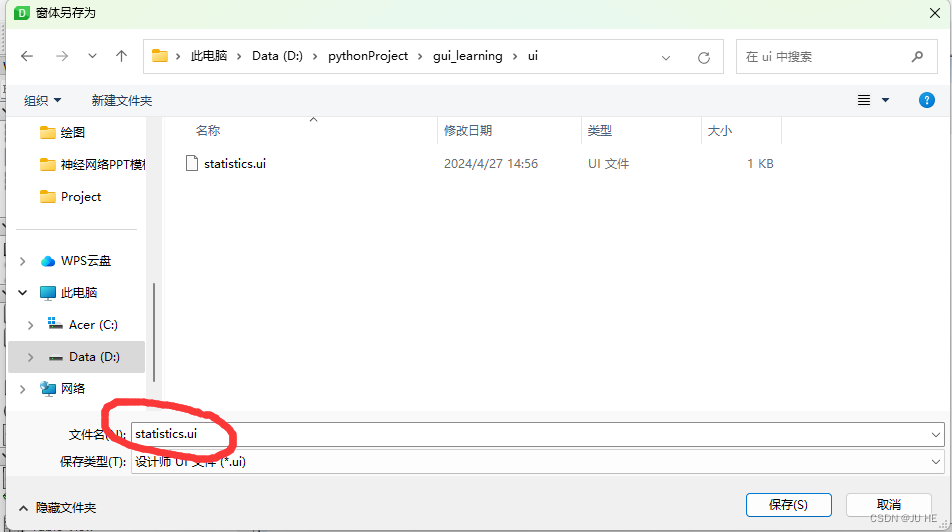Select 网络 in the navigation tree

pyautogui.click(x=73, y=389)
